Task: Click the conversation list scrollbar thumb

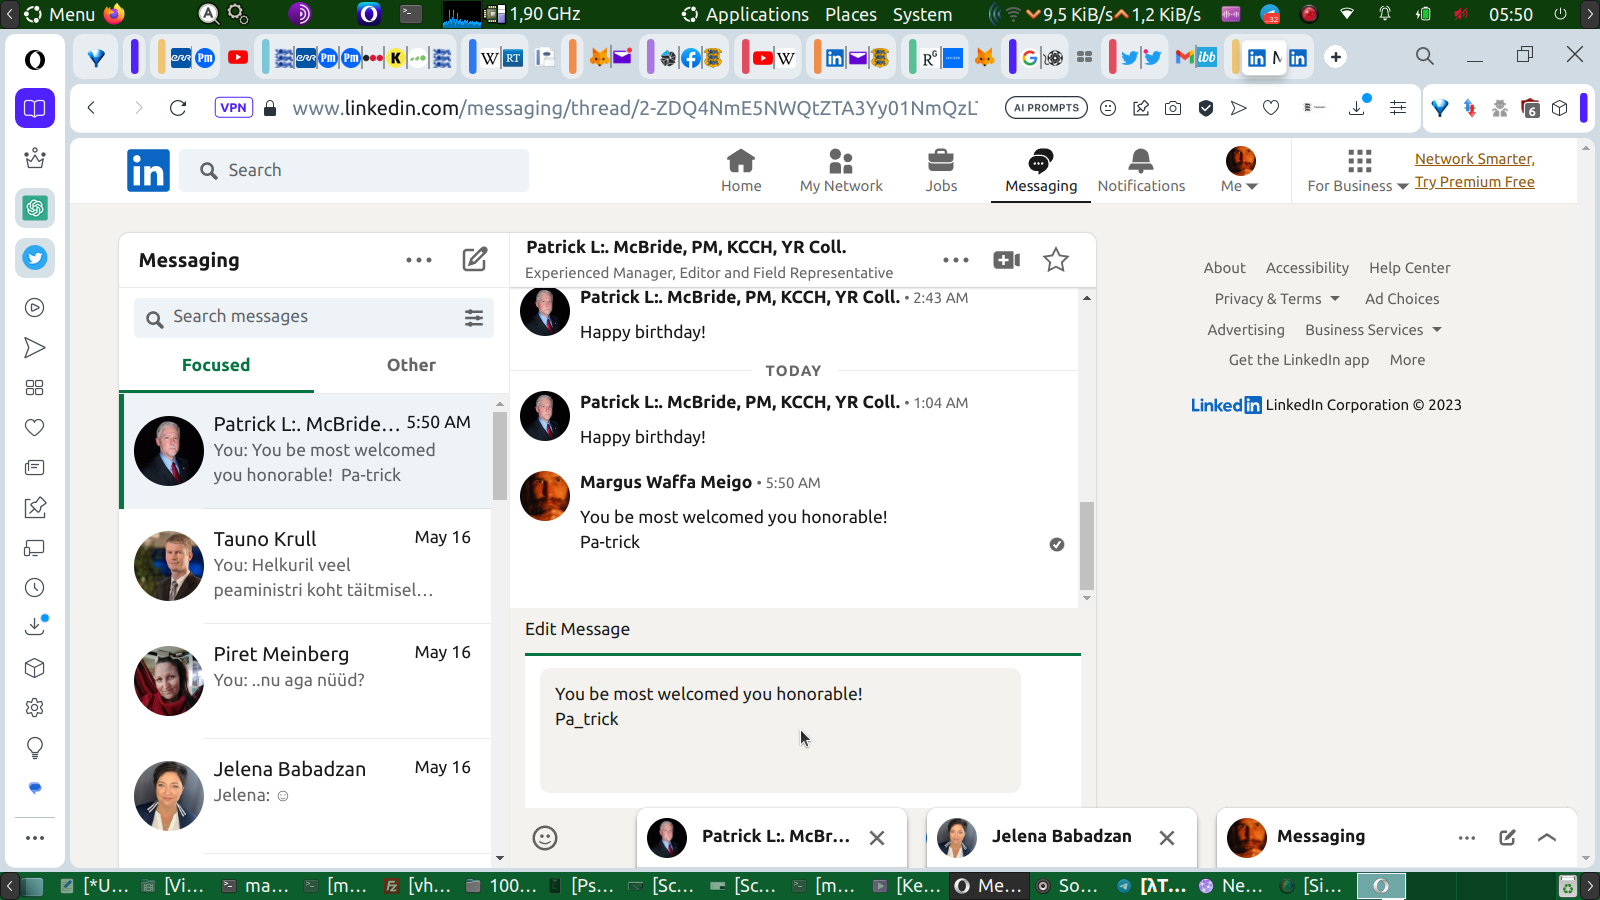Action: click(x=500, y=455)
